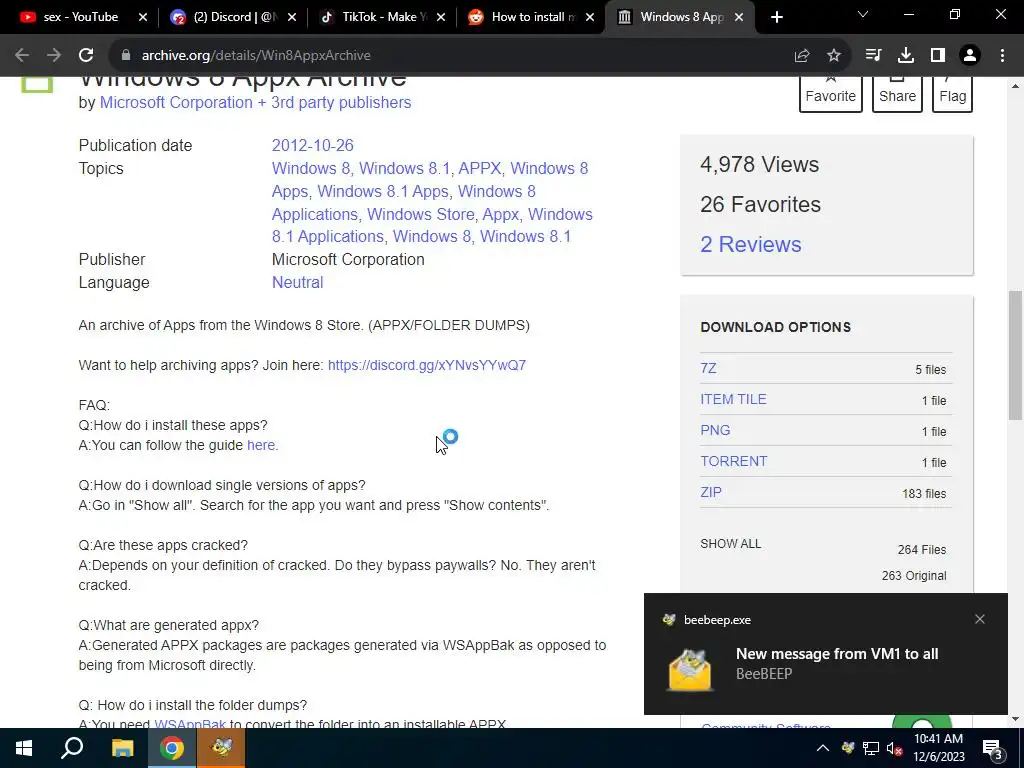
Task: Click the '263 Original' text
Action: pyautogui.click(x=914, y=576)
